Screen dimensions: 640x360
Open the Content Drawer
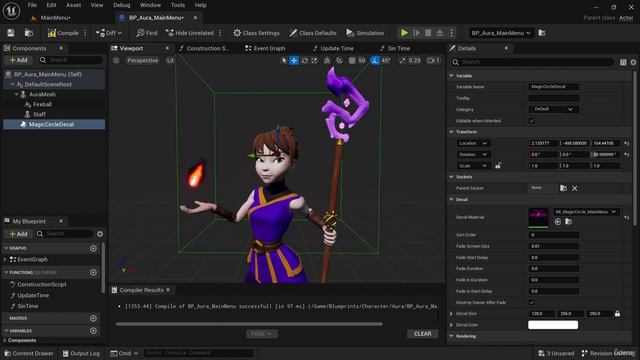29,353
